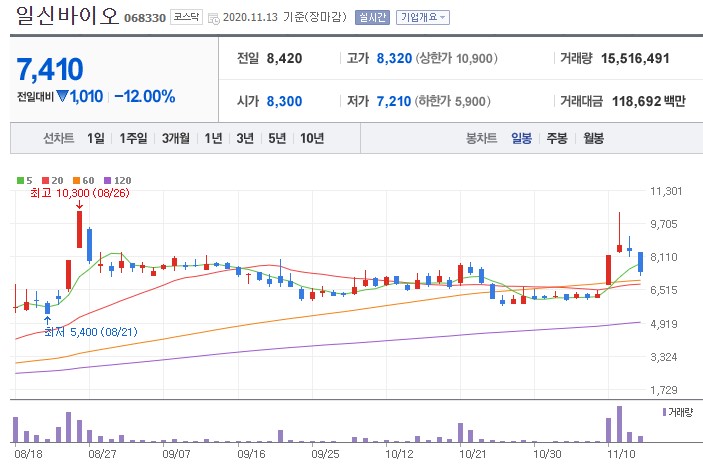Click the 08/18 date axis label
This screenshot has width=703, height=466.
coord(28,454)
